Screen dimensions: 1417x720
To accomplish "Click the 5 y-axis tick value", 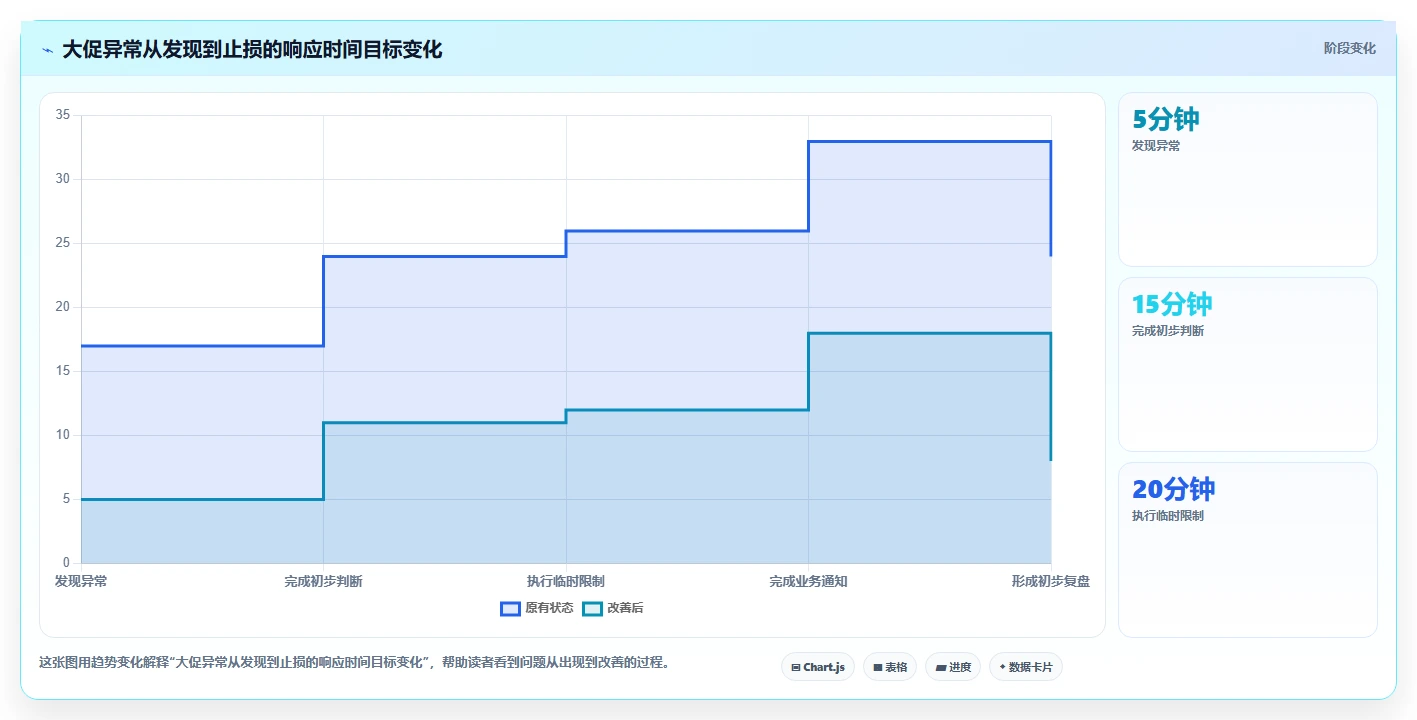I will (x=66, y=499).
